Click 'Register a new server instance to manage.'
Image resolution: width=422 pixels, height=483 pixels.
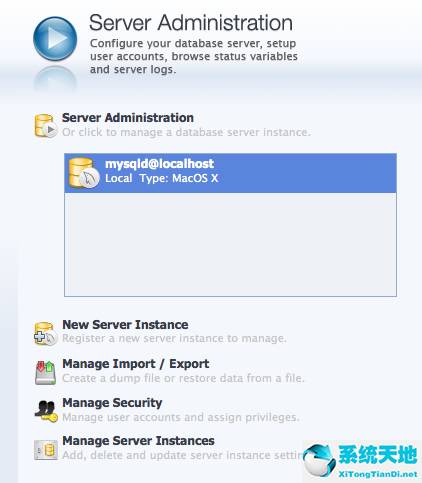point(175,338)
